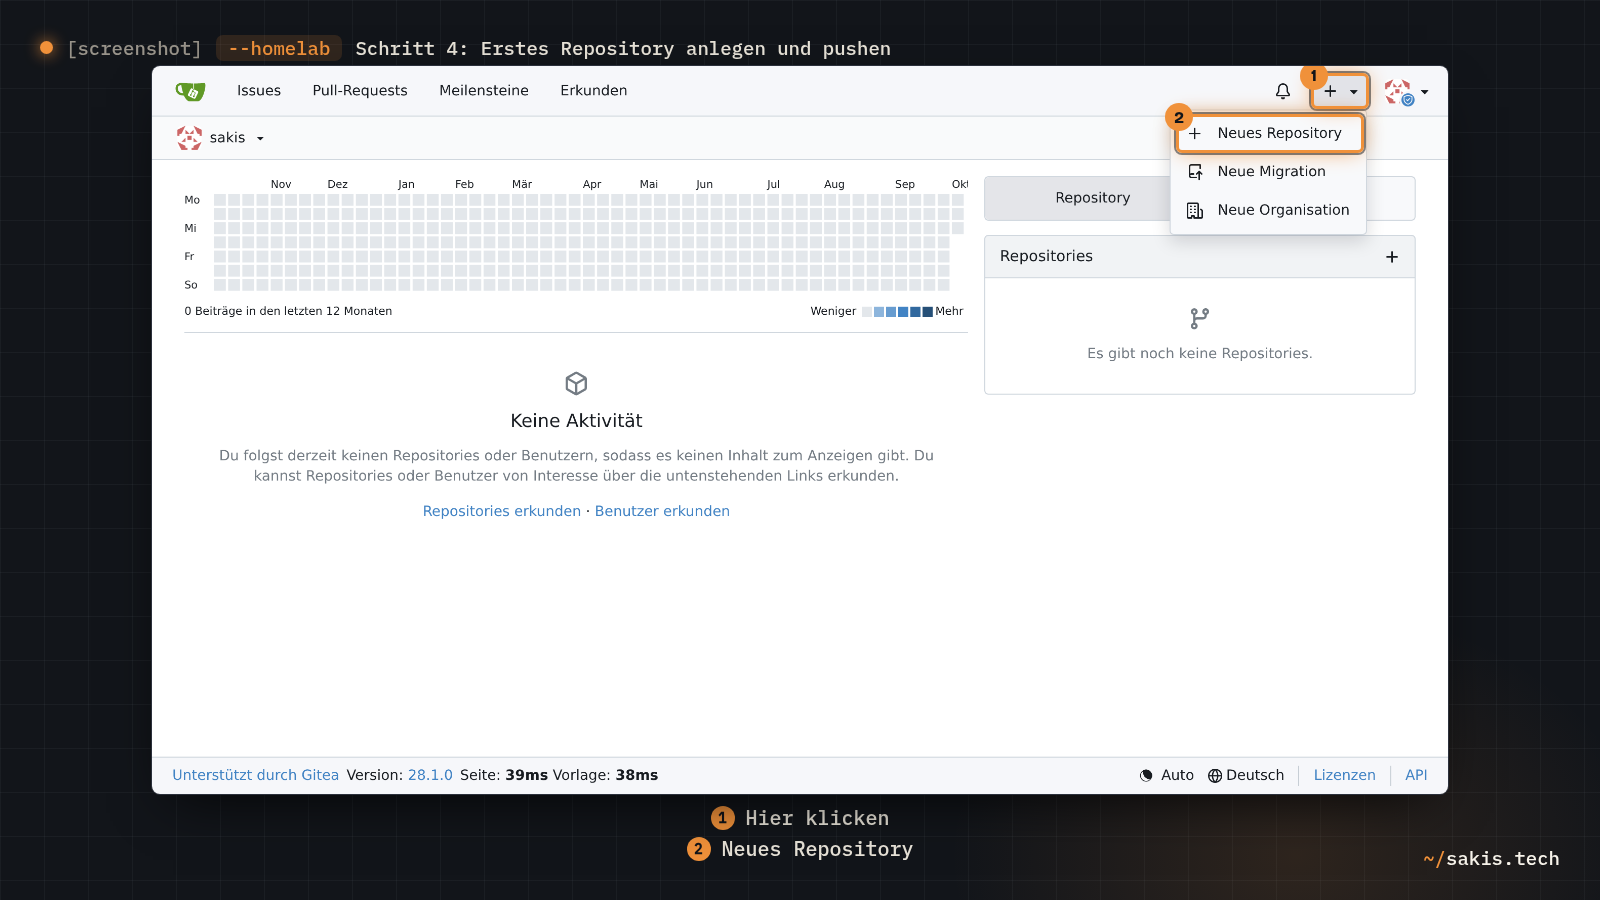Image resolution: width=1600 pixels, height=900 pixels.
Task: Go to Meilensteine
Action: pos(484,91)
